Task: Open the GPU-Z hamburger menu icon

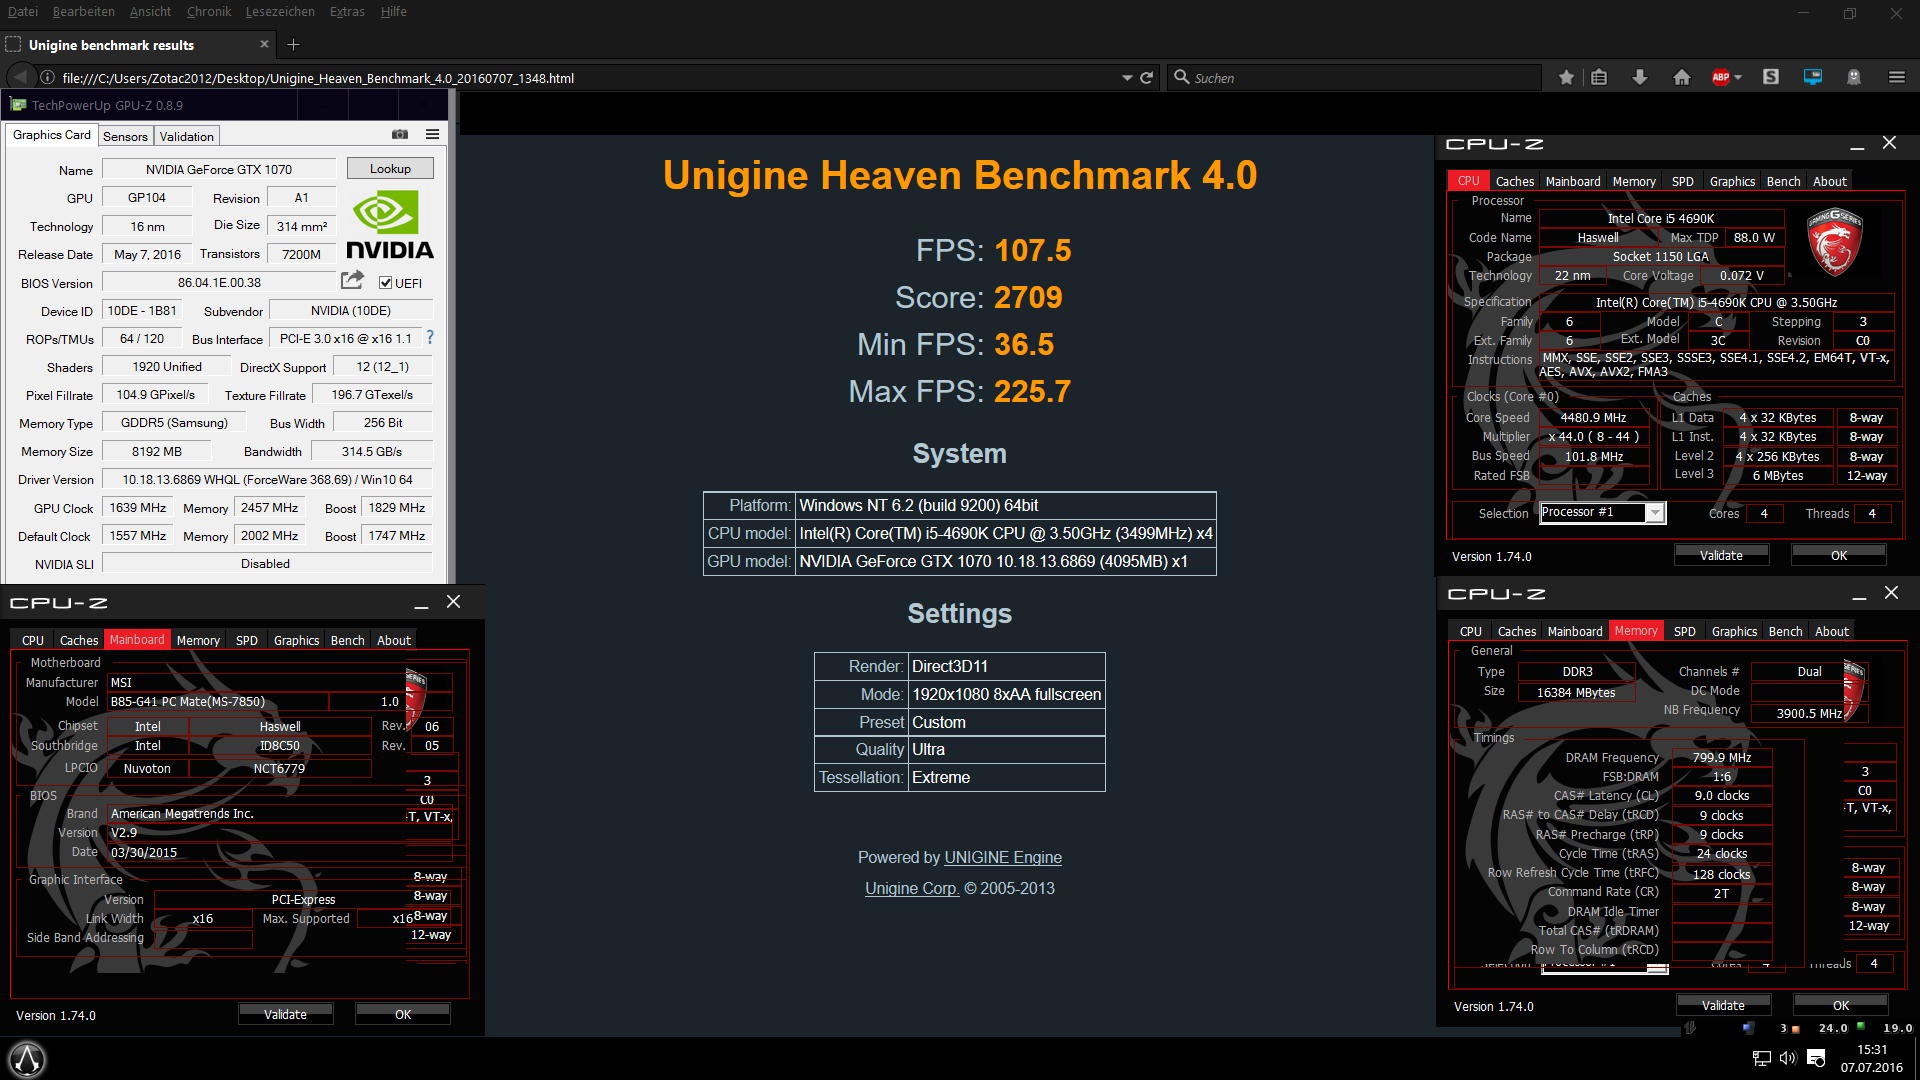Action: [x=432, y=135]
